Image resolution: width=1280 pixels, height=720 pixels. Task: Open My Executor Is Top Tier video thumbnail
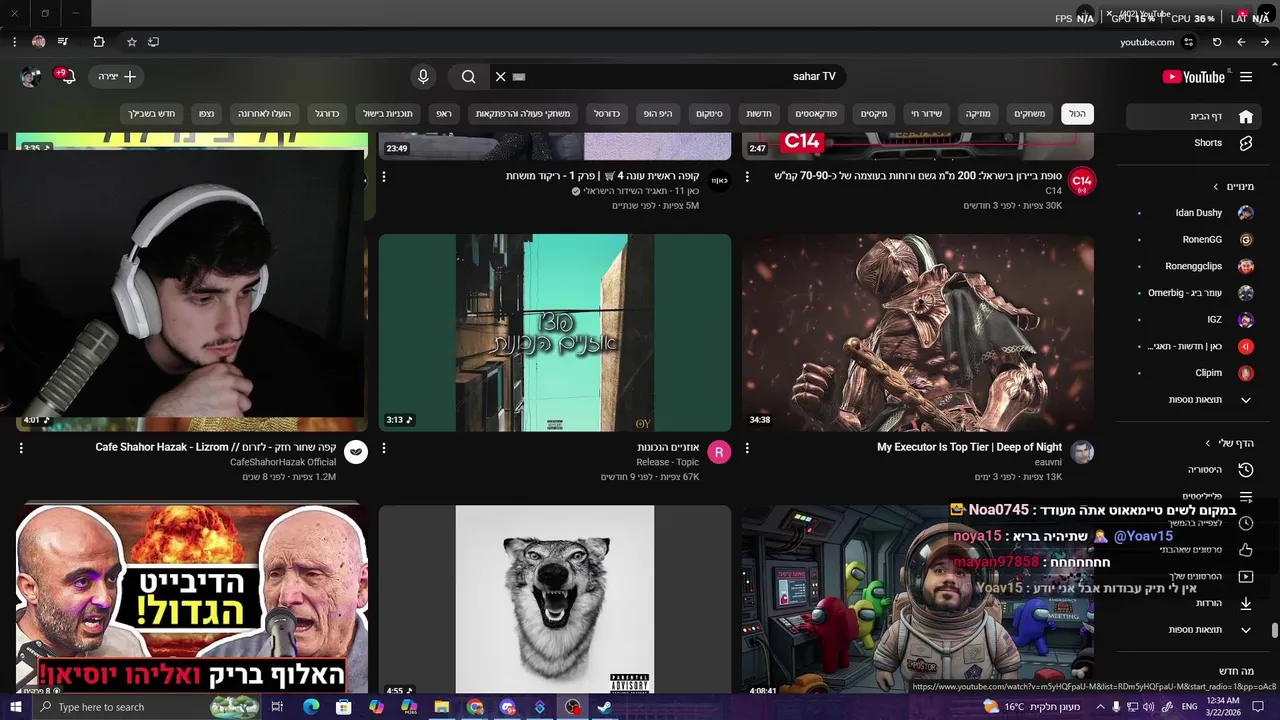point(917,332)
